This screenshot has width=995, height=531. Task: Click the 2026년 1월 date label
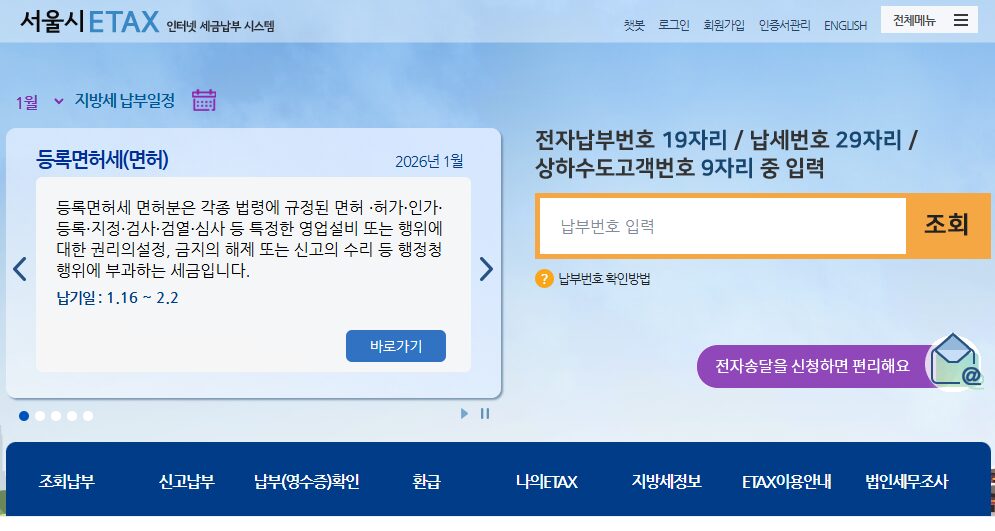pyautogui.click(x=430, y=161)
